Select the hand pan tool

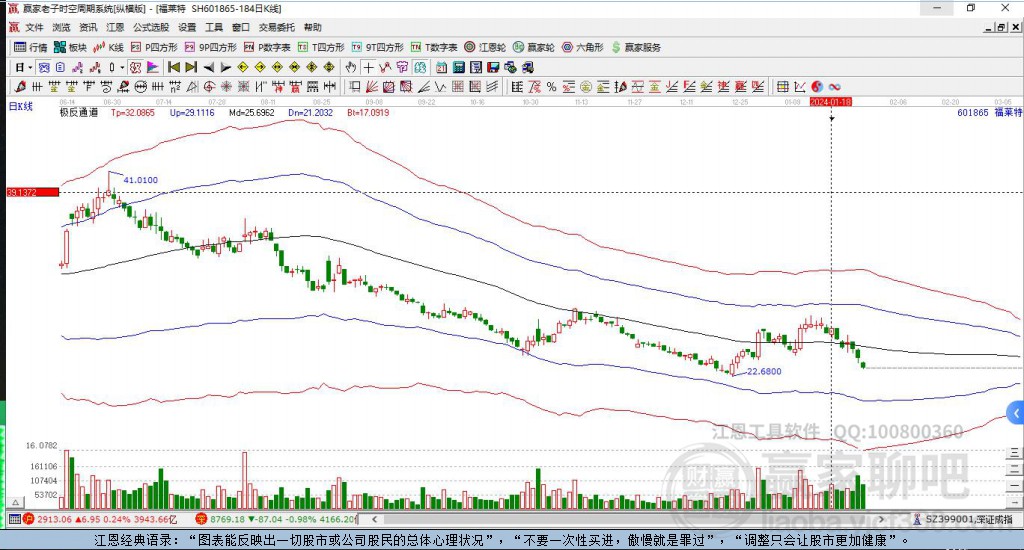click(x=351, y=67)
